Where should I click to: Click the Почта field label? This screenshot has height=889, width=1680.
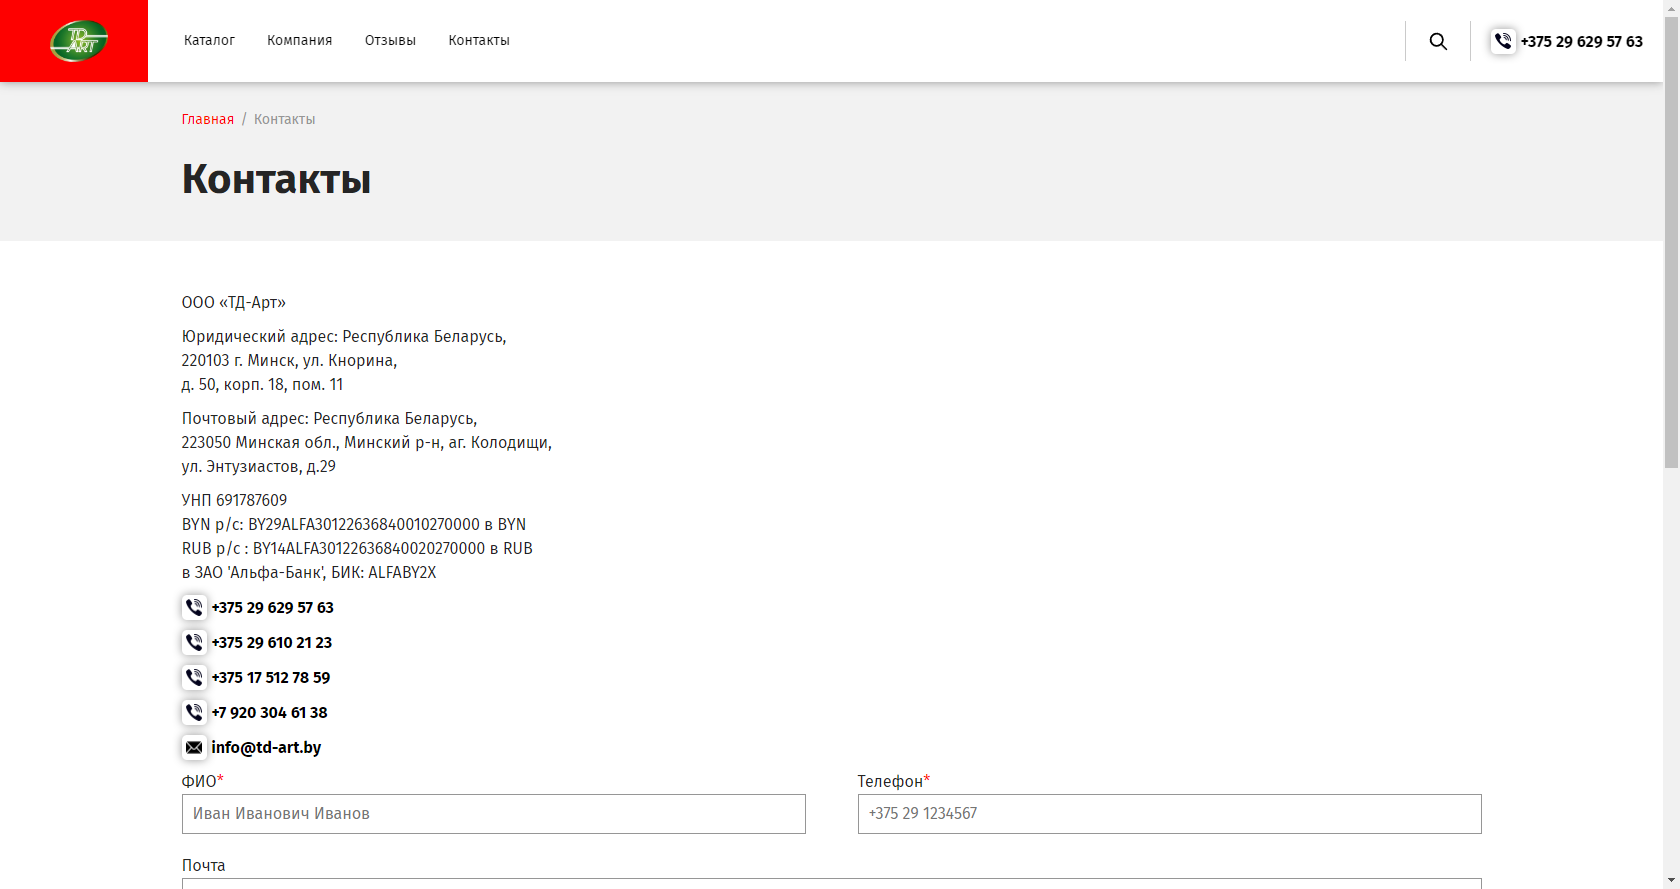(203, 865)
